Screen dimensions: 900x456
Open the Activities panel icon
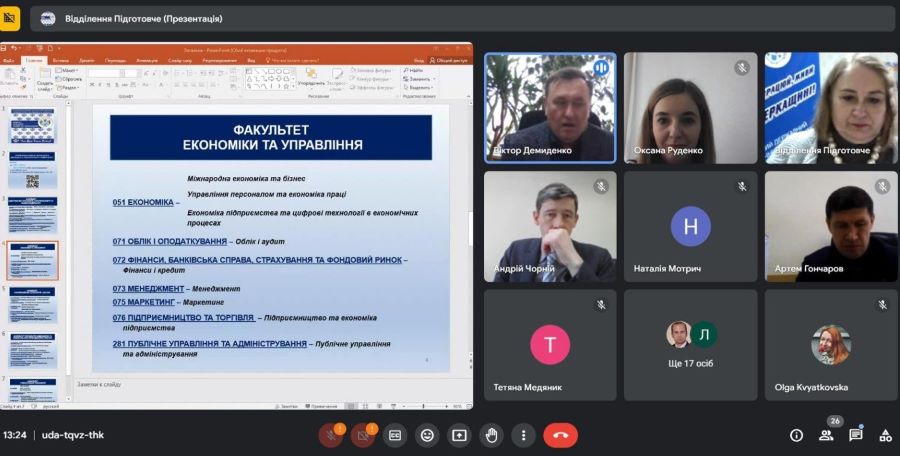885,435
